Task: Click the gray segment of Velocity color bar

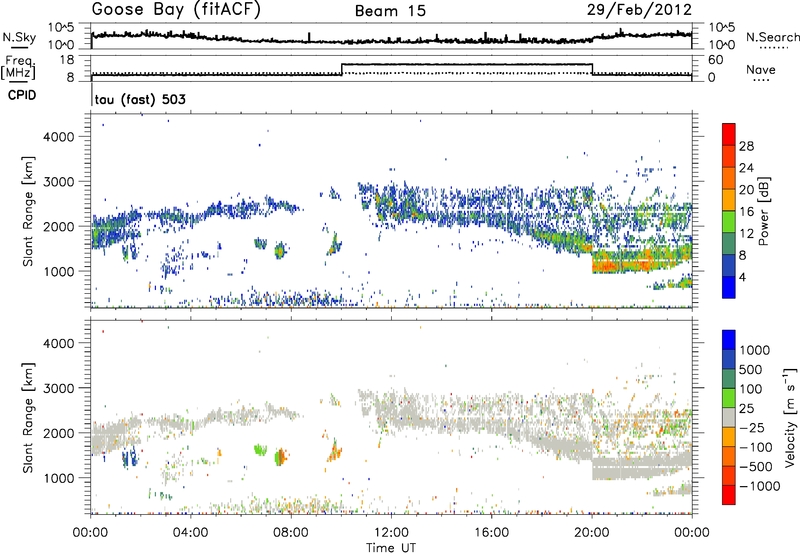Action: click(x=729, y=418)
